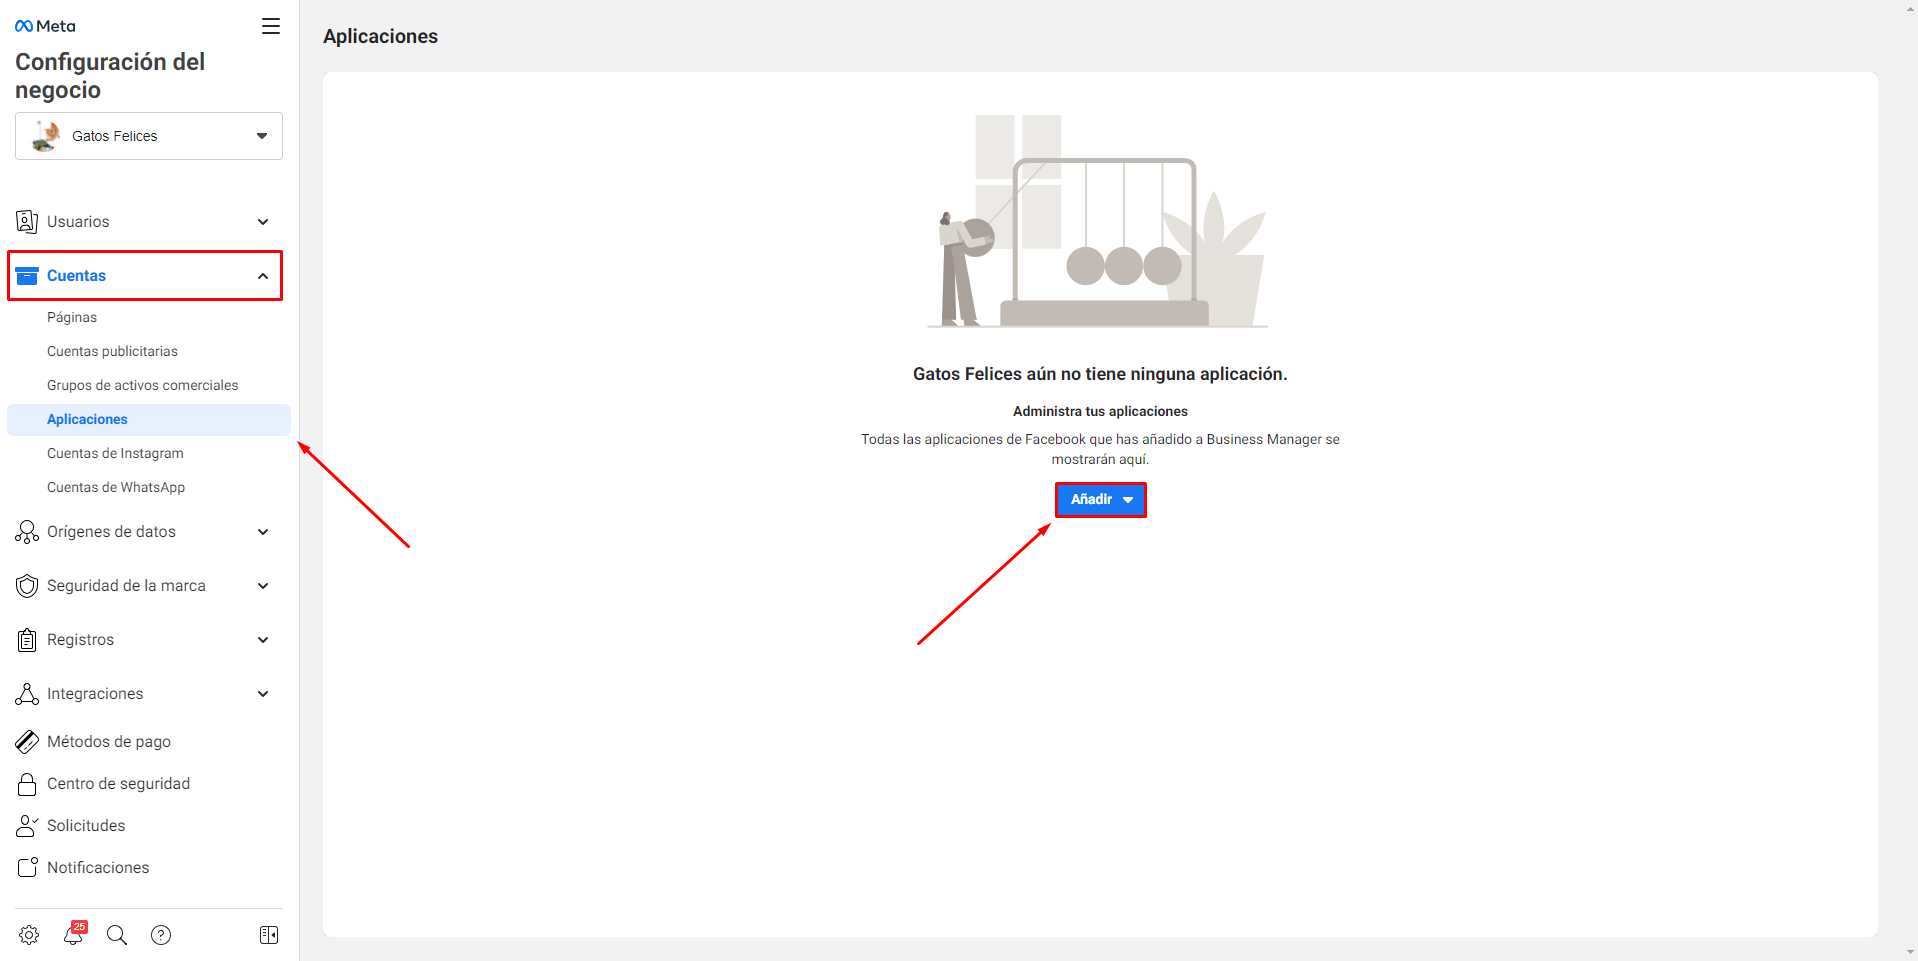This screenshot has height=961, width=1918.
Task: Open search magnifier icon
Action: 117,935
